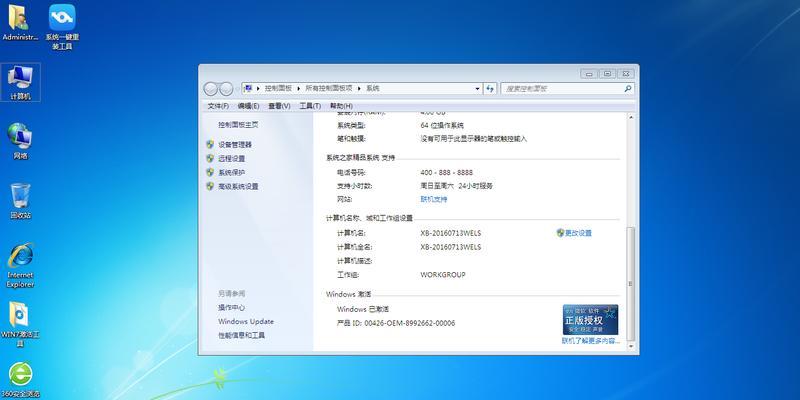800x400 pixels.
Task: Open address bar history dropdown arrow
Action: click(478, 88)
